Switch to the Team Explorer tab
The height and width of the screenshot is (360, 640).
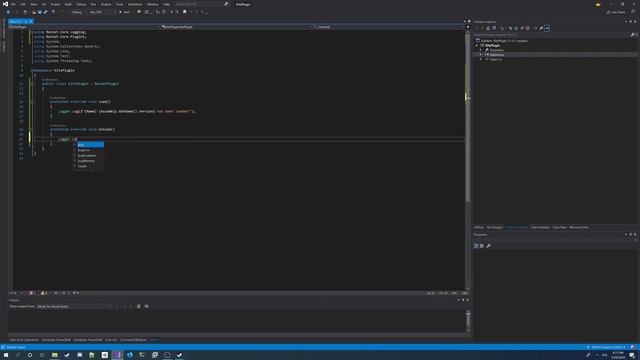[x=540, y=227]
